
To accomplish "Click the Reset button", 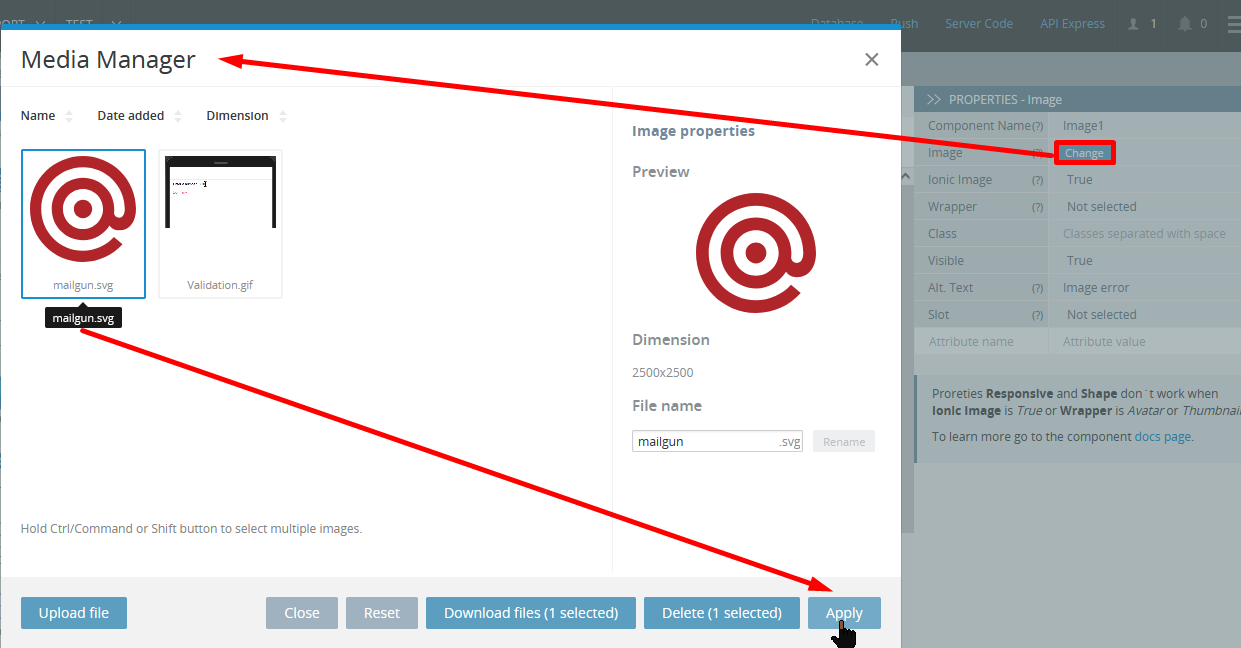I will click(x=382, y=613).
